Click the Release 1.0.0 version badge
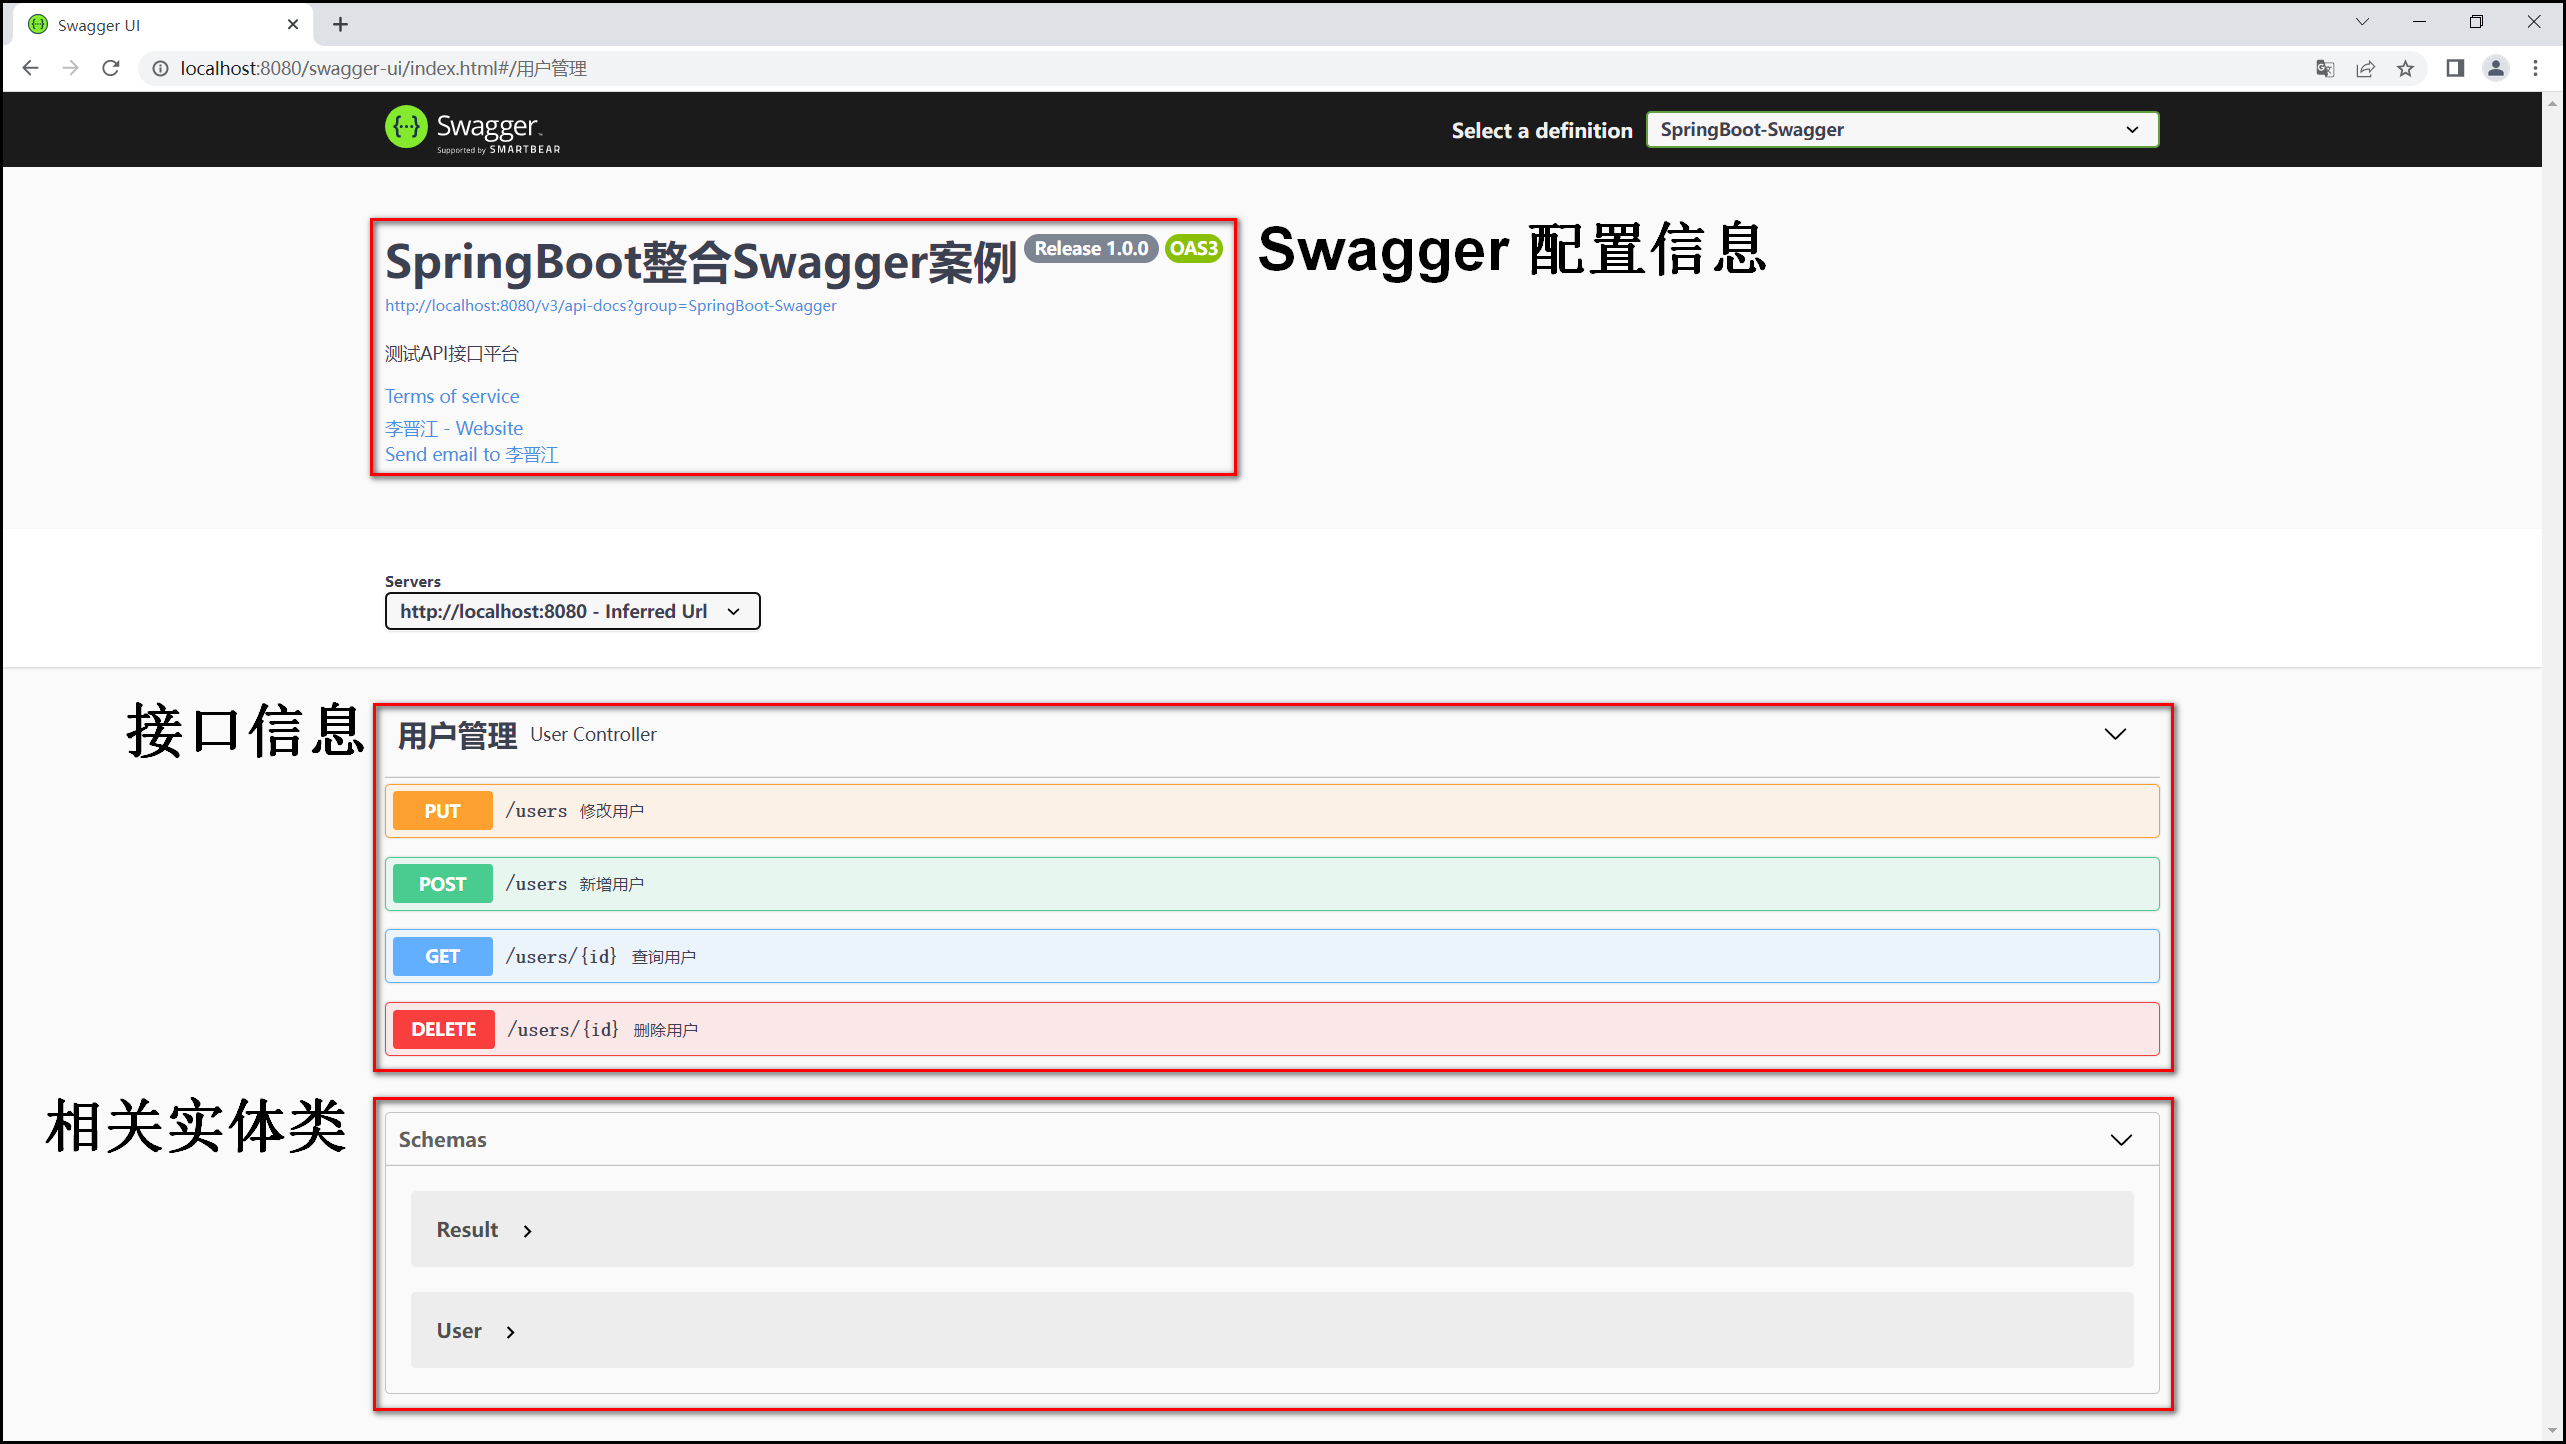The width and height of the screenshot is (2566, 1444). click(1091, 249)
